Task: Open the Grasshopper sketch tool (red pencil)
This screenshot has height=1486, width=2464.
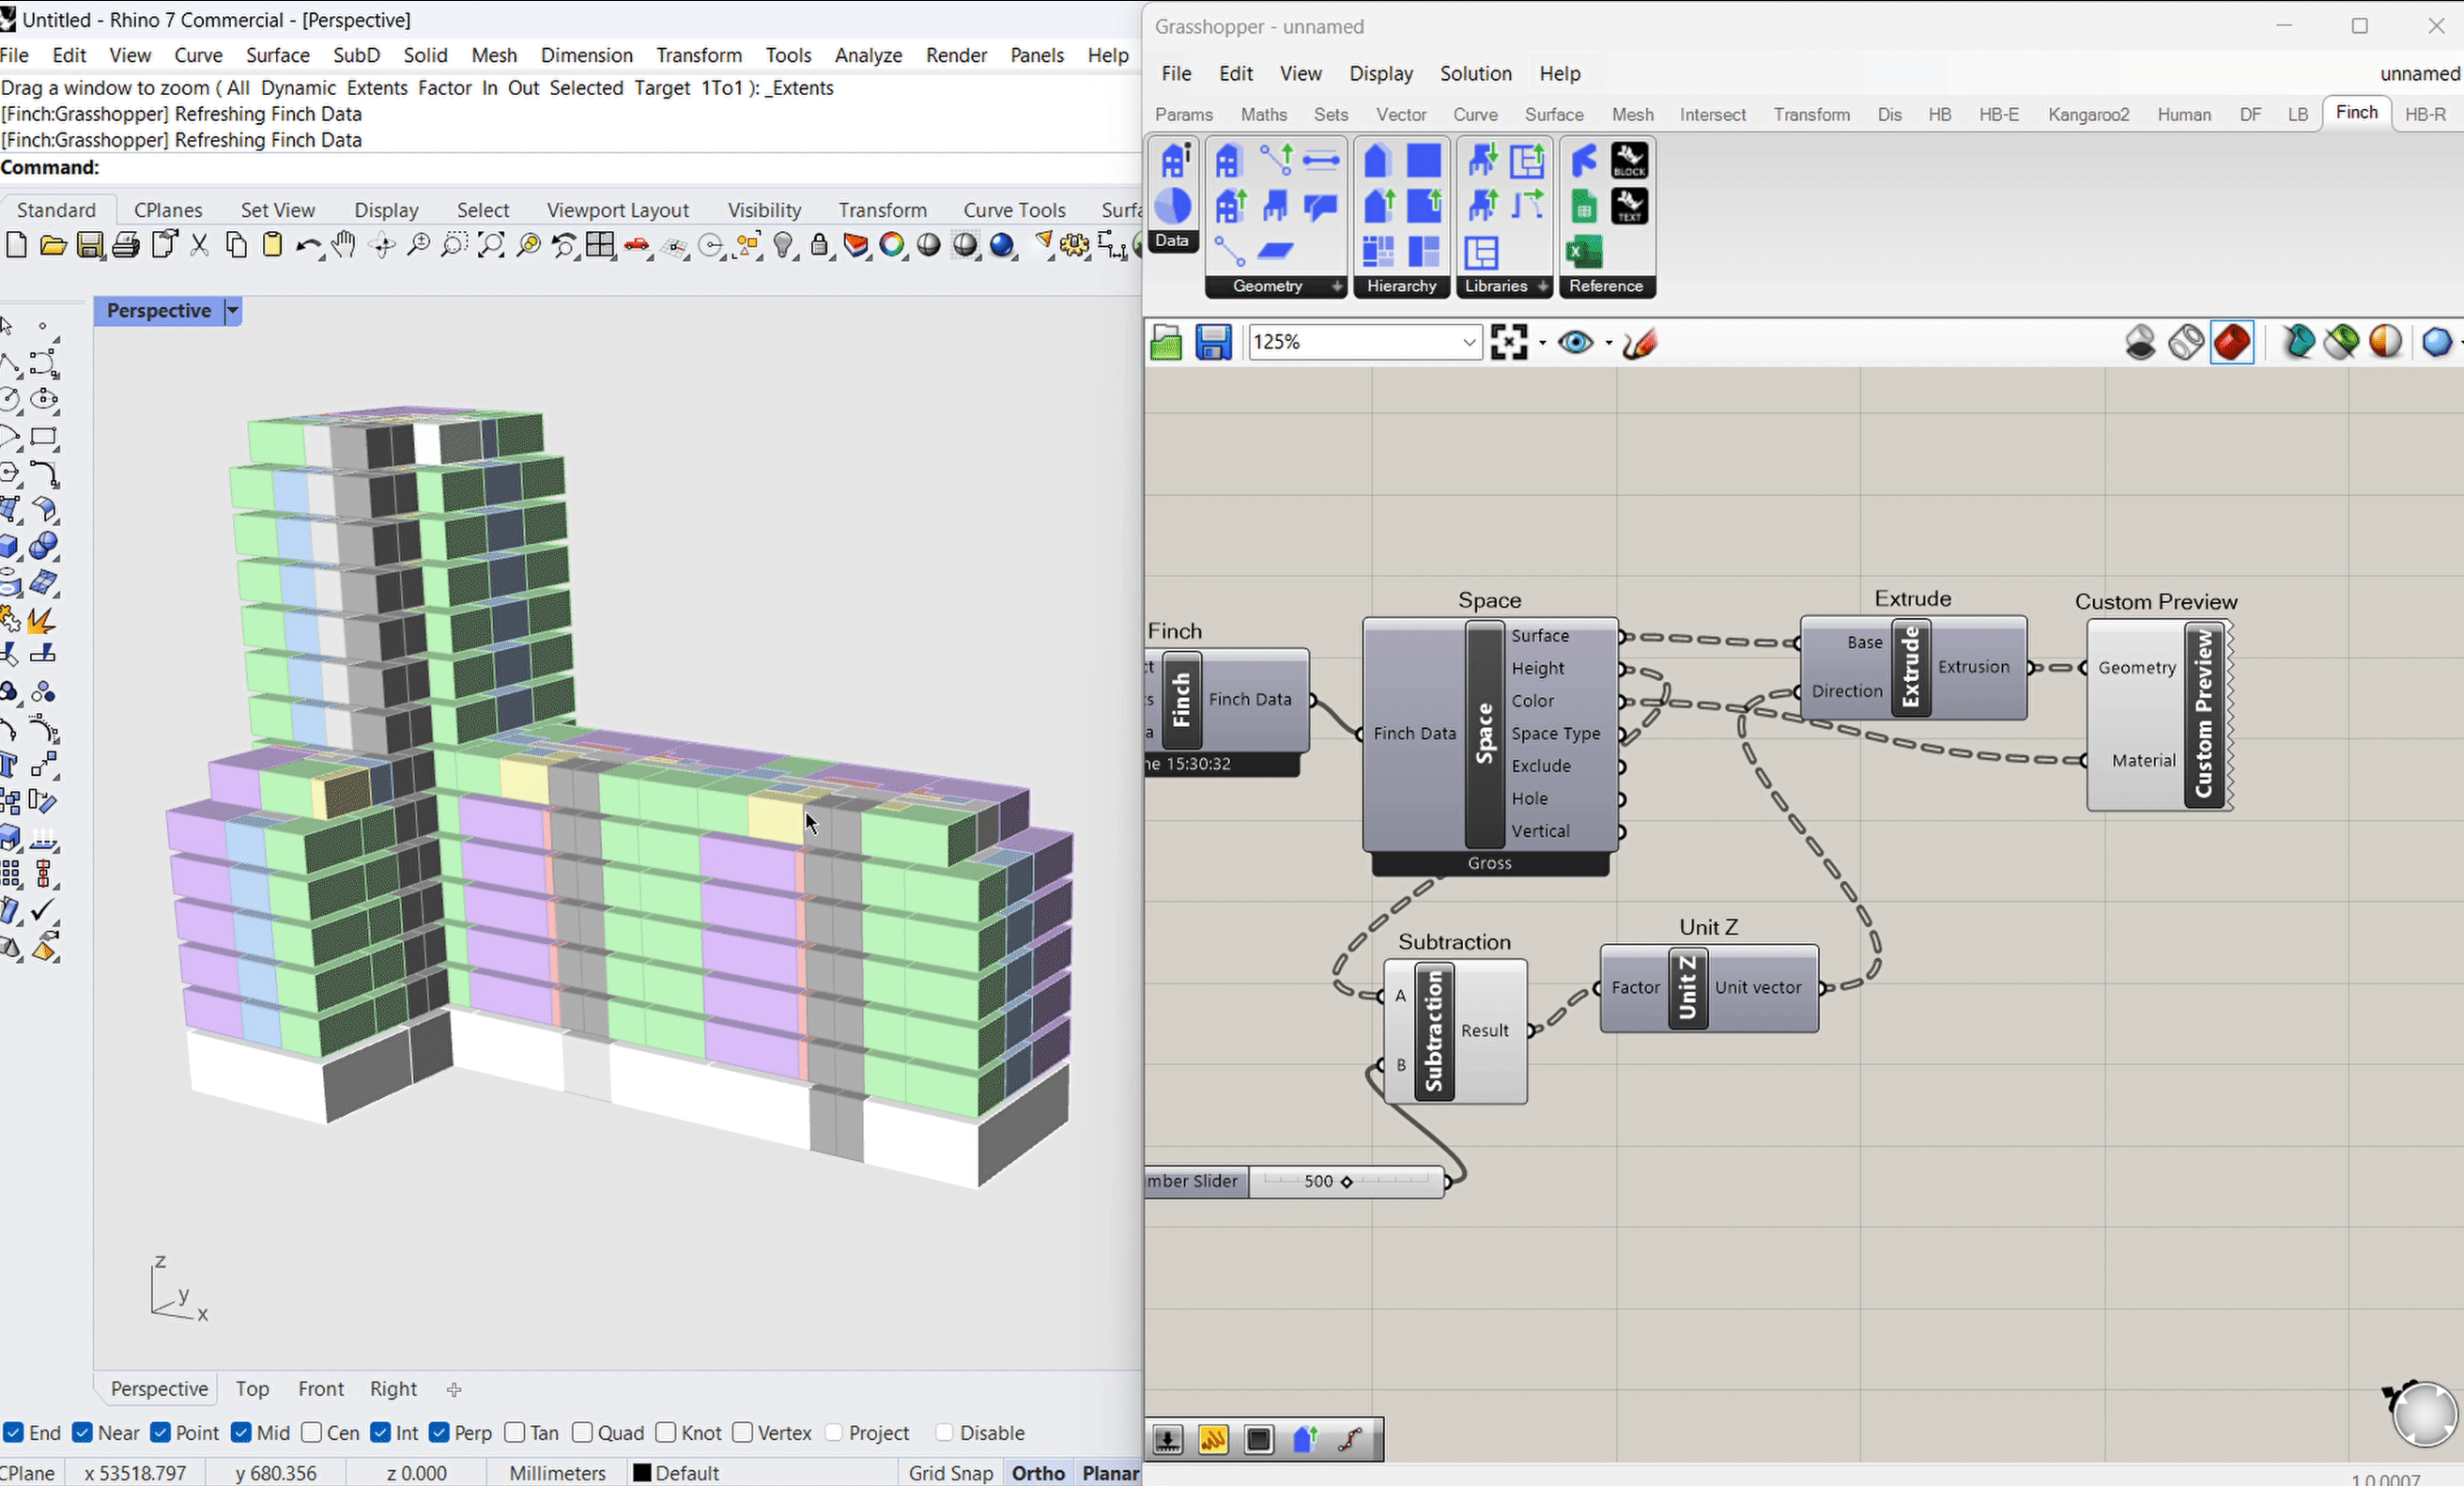Action: 1640,343
